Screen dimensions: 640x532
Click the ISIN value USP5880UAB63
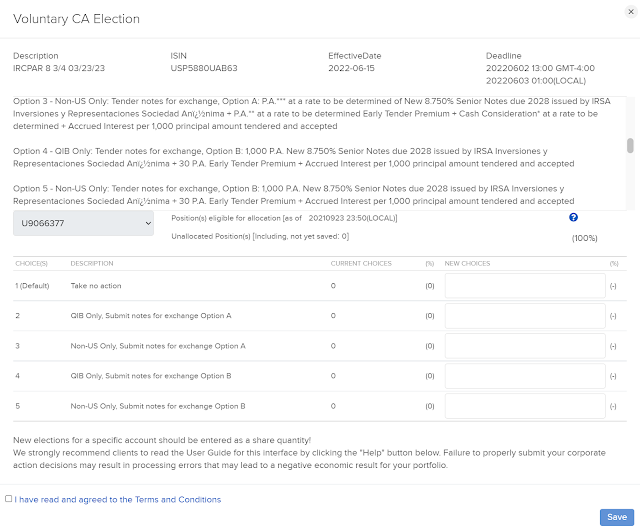click(x=205, y=69)
